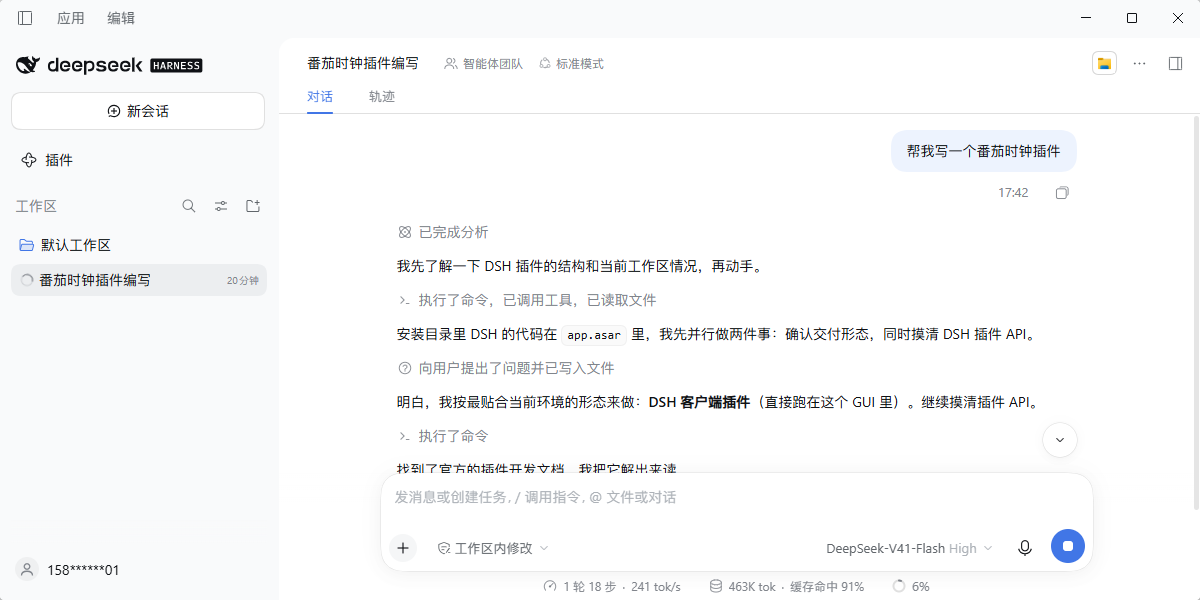This screenshot has width=1200, height=600.
Task: Click the 17:42 message timestamp
Action: point(1013,193)
